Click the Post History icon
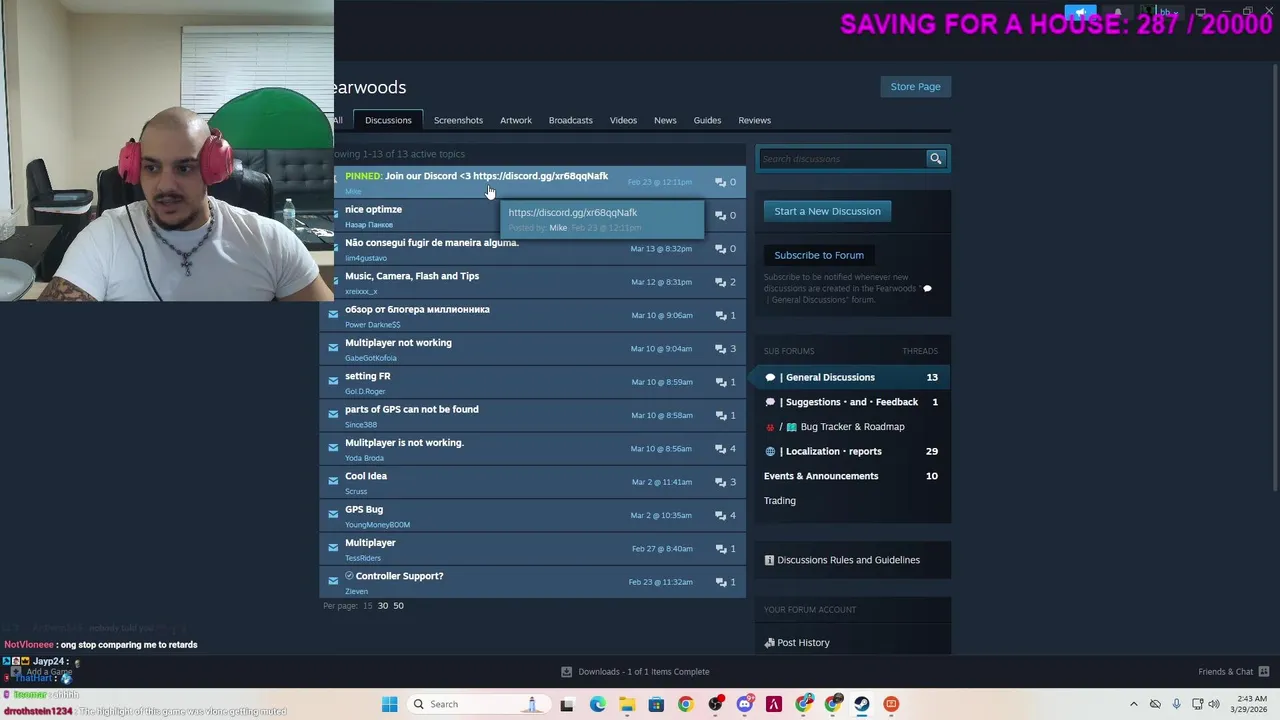Viewport: 1280px width, 720px height. tap(769, 643)
